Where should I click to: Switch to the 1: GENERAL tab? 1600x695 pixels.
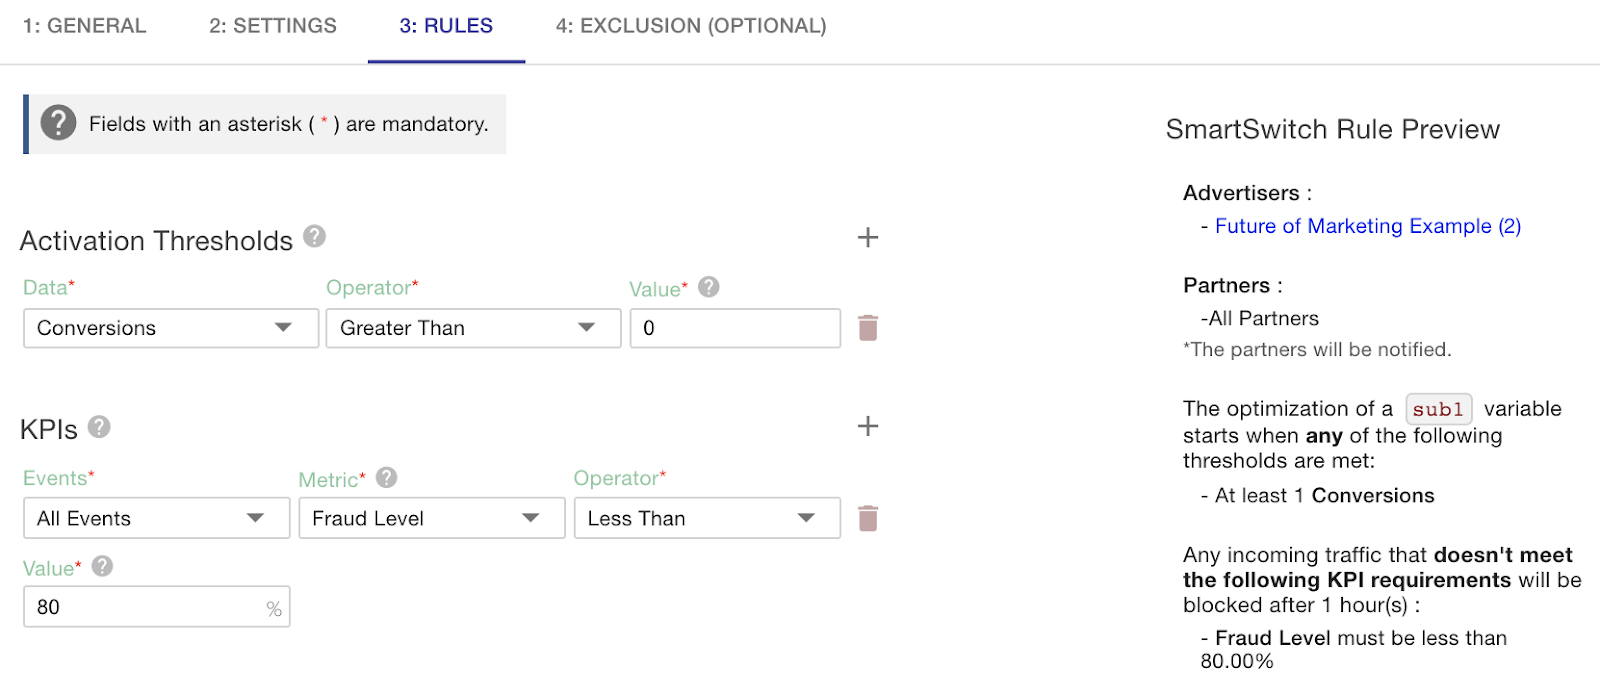pos(85,26)
